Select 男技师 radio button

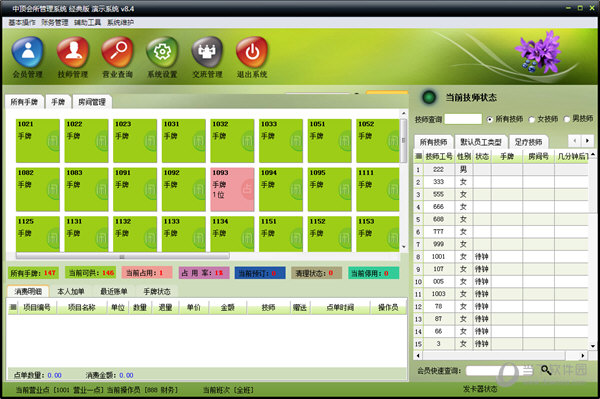pos(567,119)
